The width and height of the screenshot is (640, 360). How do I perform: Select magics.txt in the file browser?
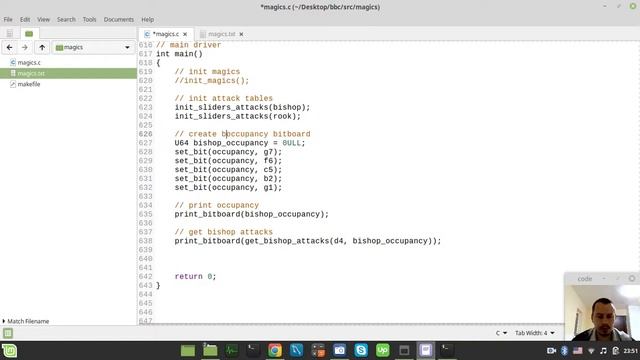point(68,73)
